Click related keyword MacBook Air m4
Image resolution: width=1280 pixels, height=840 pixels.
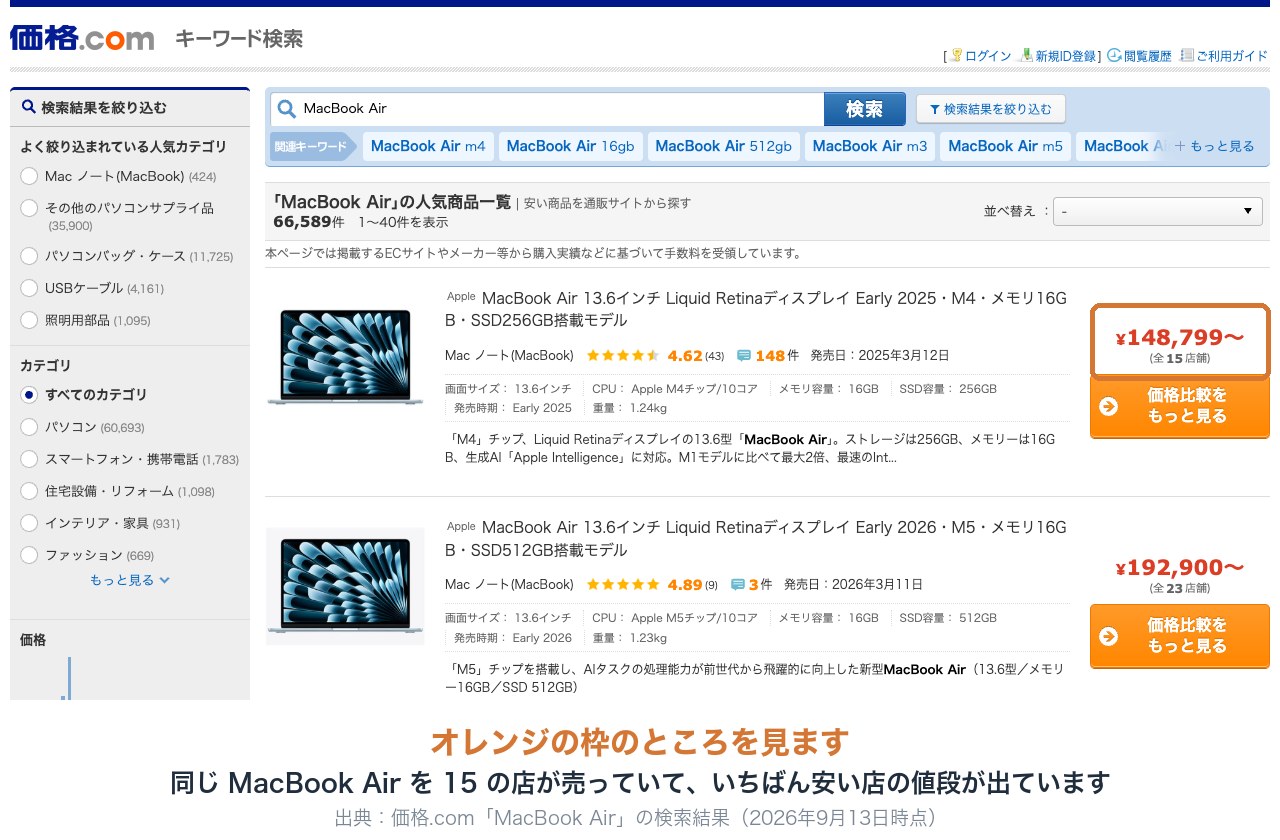pyautogui.click(x=428, y=146)
